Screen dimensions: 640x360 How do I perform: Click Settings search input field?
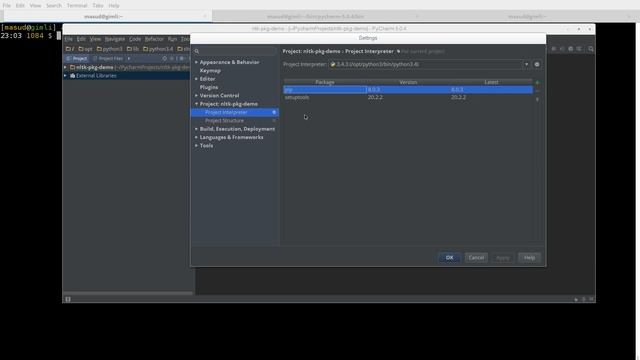click(x=235, y=51)
